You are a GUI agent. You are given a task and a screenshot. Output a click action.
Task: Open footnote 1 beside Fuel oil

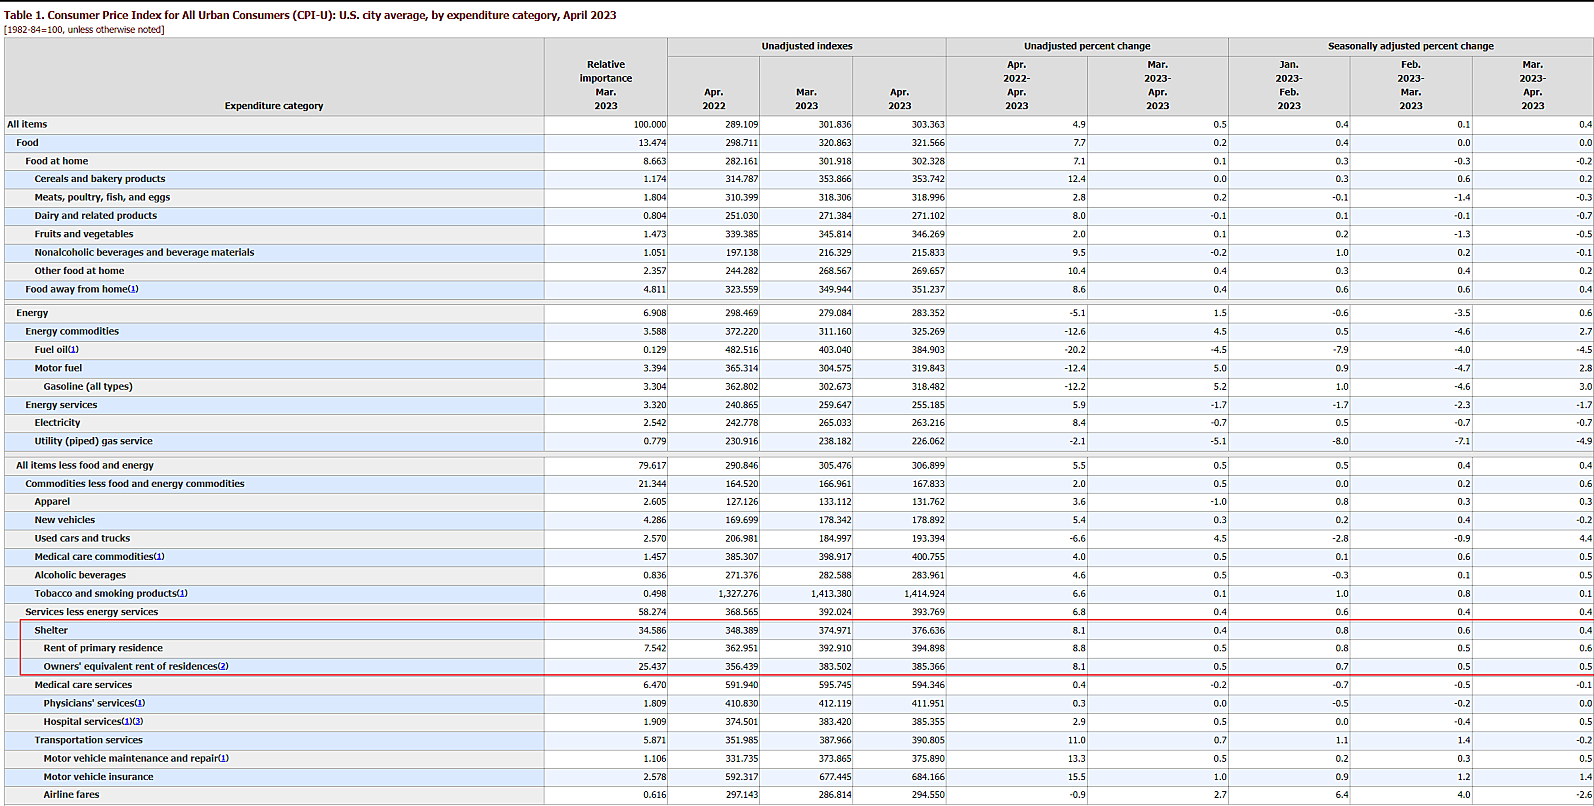pos(73,350)
